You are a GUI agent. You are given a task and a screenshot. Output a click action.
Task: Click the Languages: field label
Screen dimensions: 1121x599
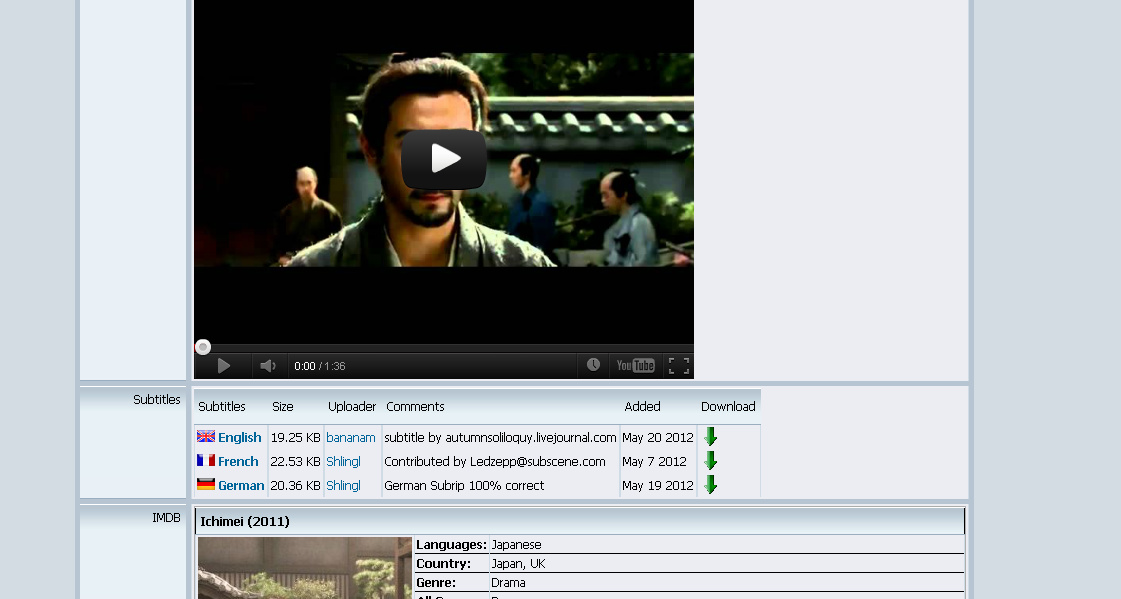click(x=451, y=545)
